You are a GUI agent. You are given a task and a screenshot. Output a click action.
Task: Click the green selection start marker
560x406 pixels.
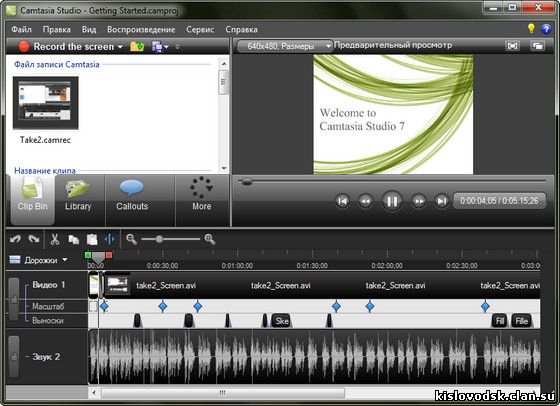[x=88, y=255]
